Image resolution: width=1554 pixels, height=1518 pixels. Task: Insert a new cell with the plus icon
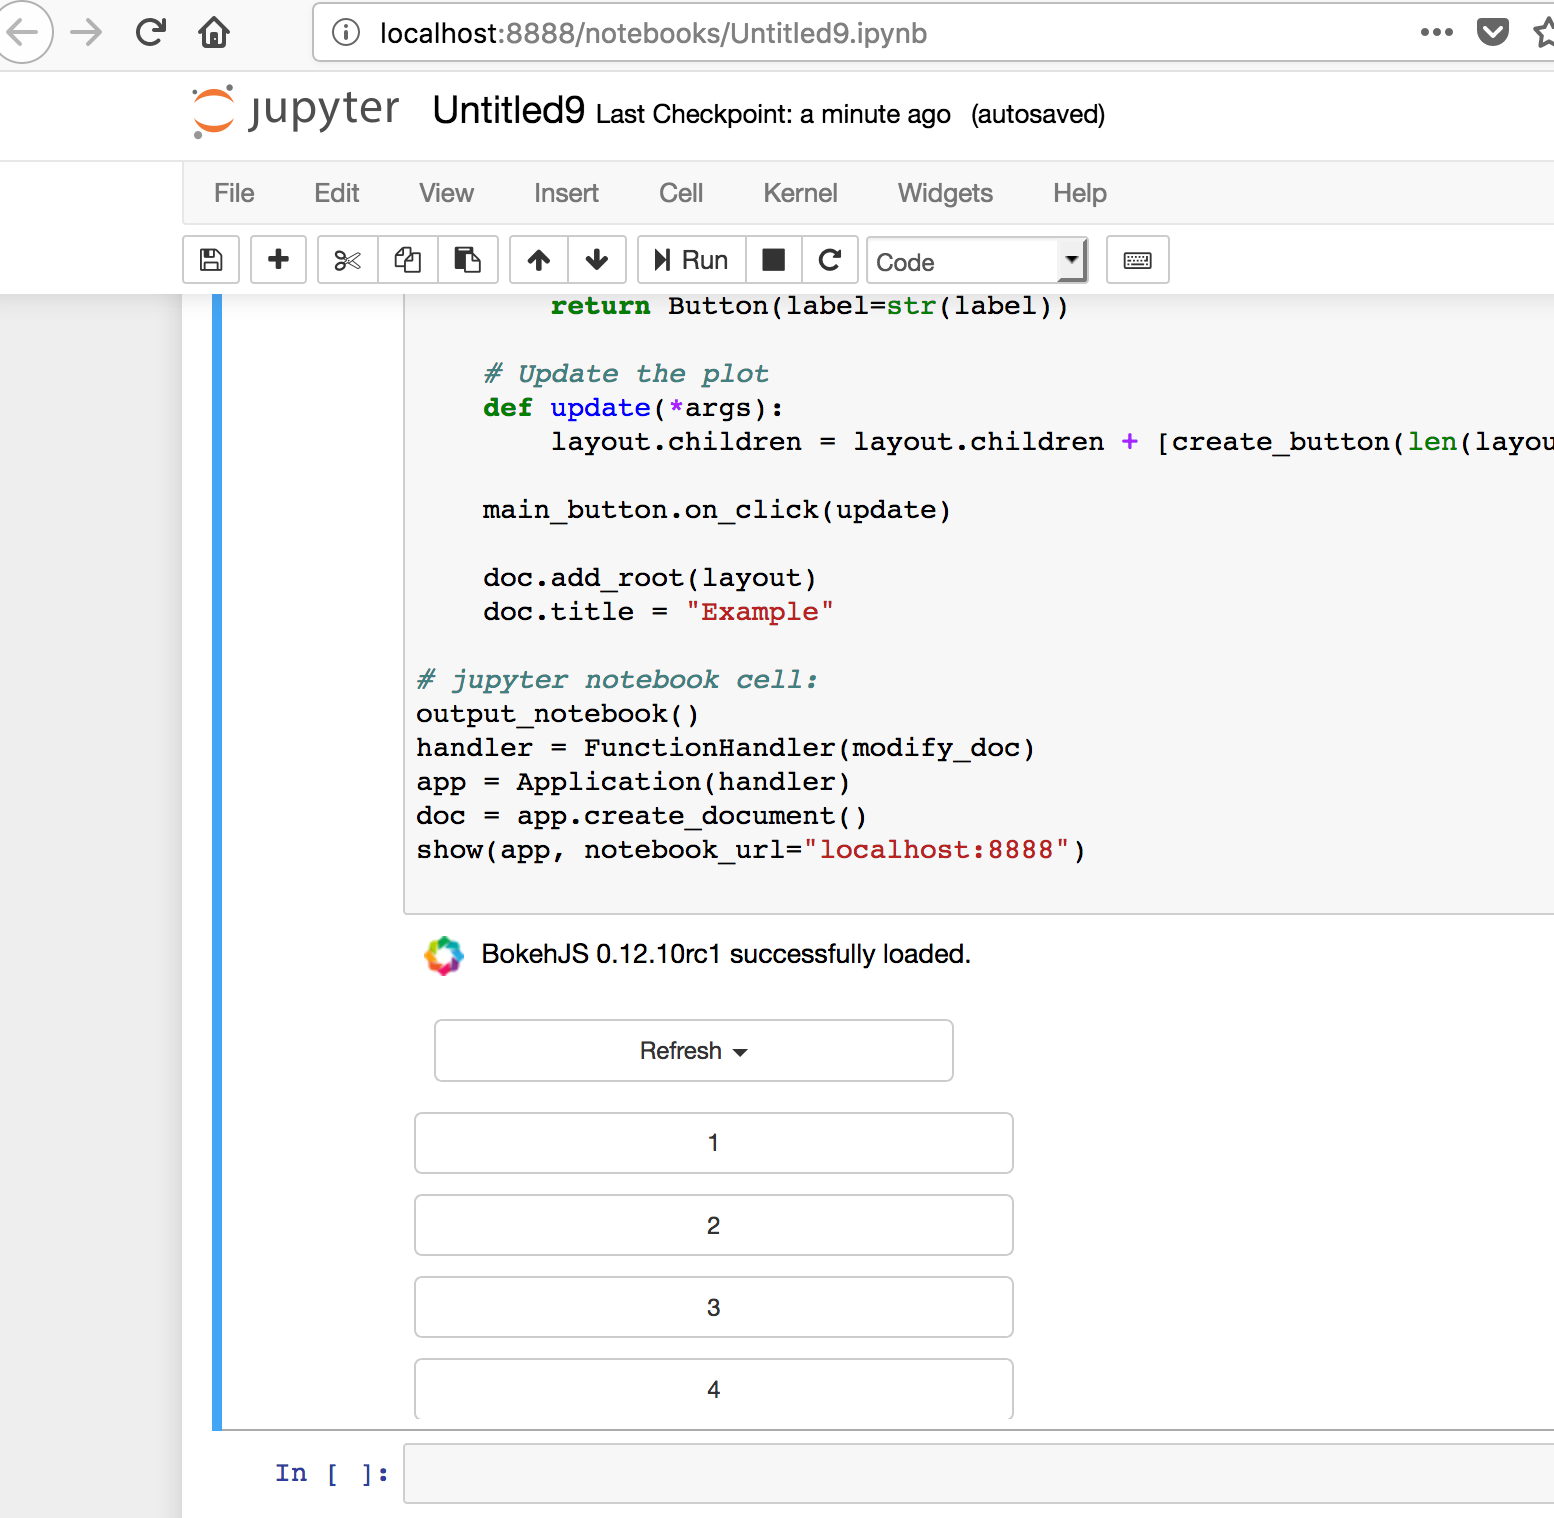tap(278, 260)
